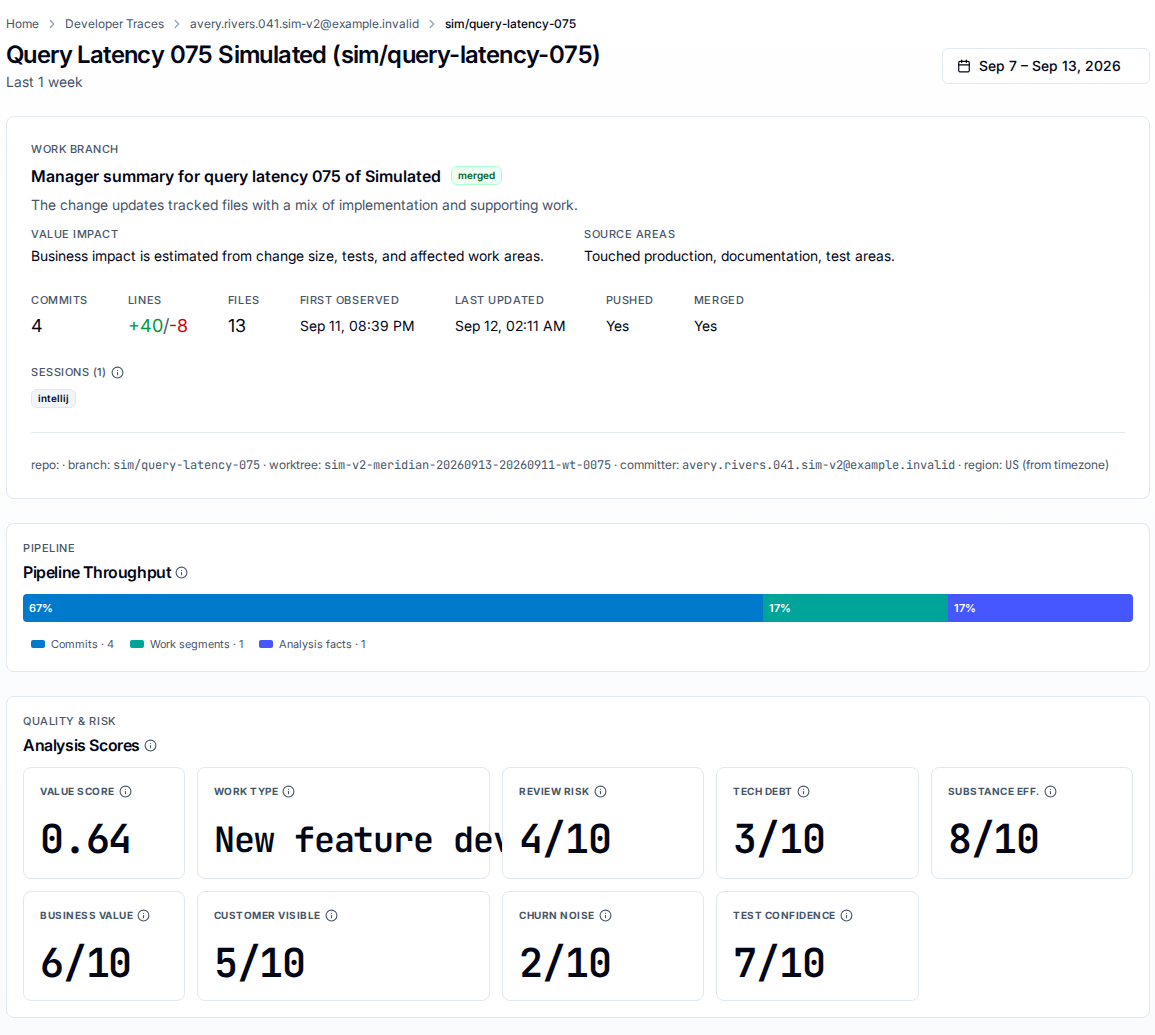Image resolution: width=1155 pixels, height=1035 pixels.
Task: Click the 0.64 value score
Action: point(85,840)
